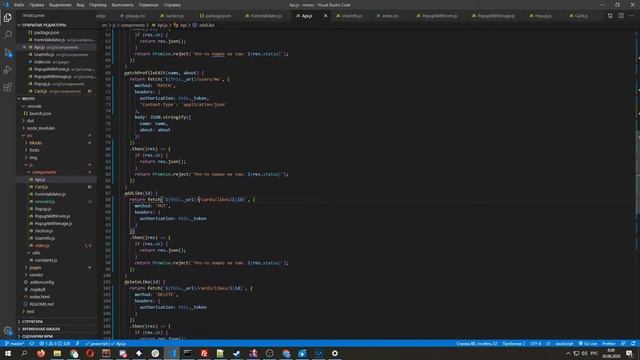Open the Выделение menu

click(60, 5)
